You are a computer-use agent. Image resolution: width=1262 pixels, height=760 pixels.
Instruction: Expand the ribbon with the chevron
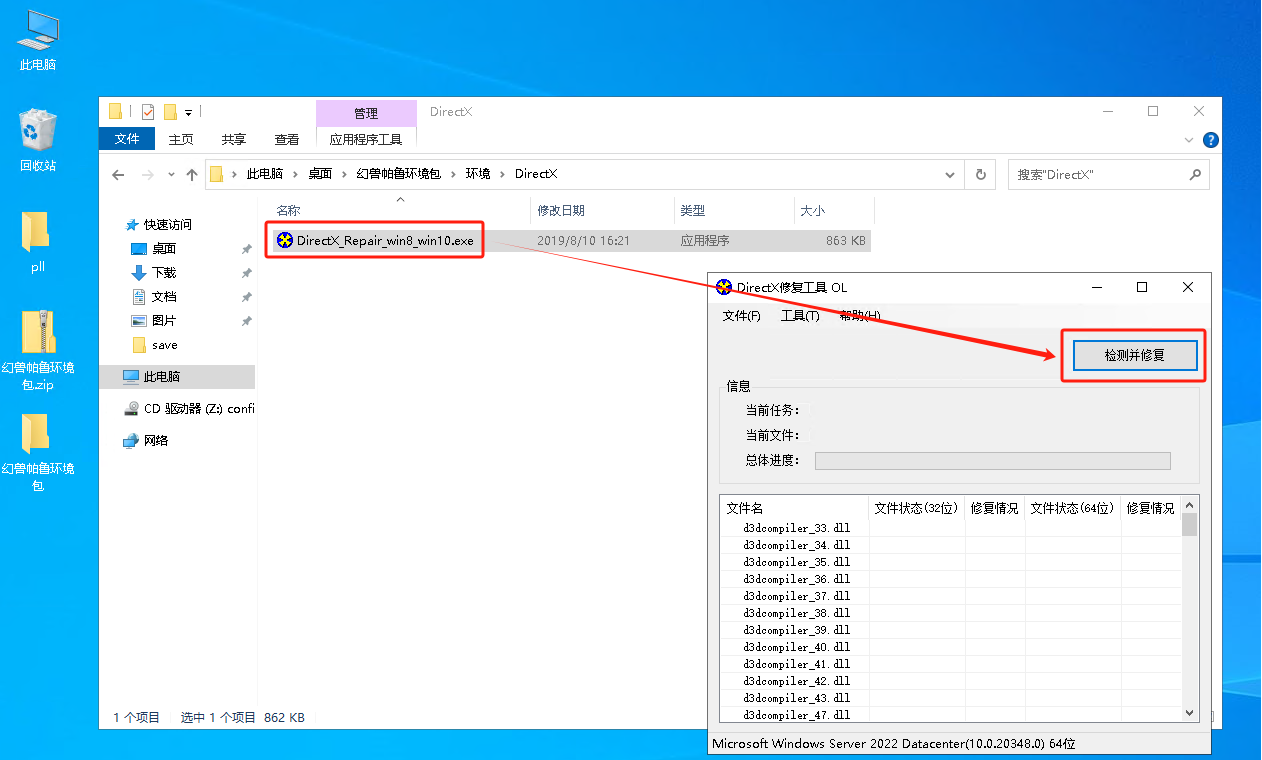tap(1188, 140)
